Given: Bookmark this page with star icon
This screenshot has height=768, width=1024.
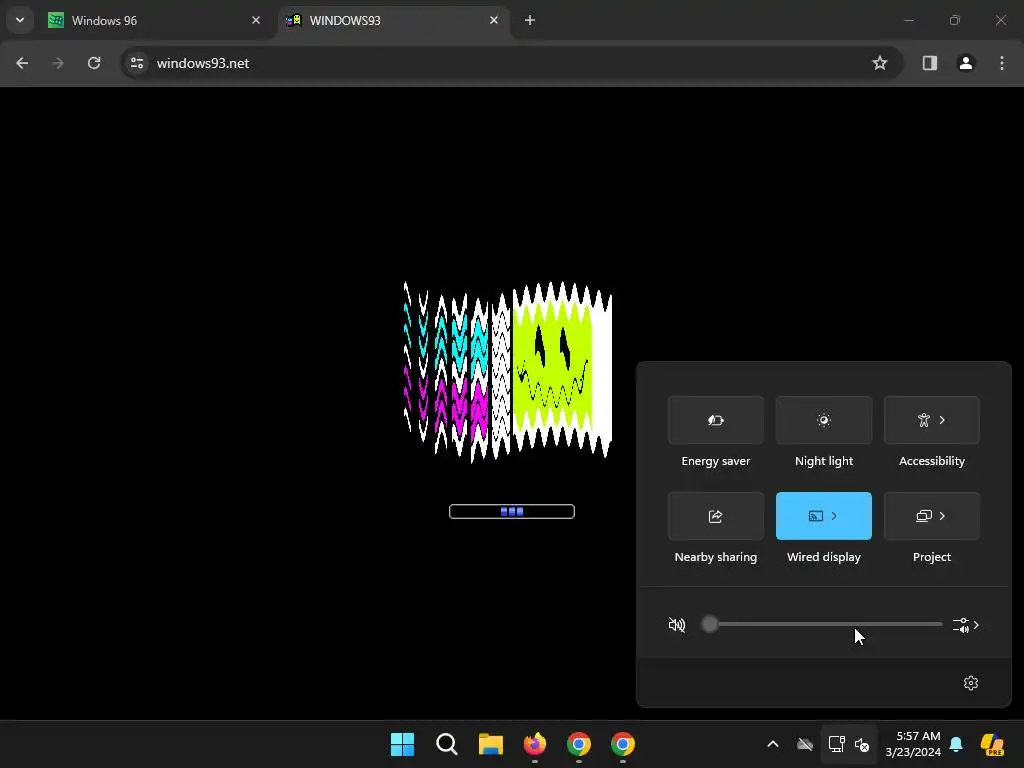Looking at the screenshot, I should [880, 63].
